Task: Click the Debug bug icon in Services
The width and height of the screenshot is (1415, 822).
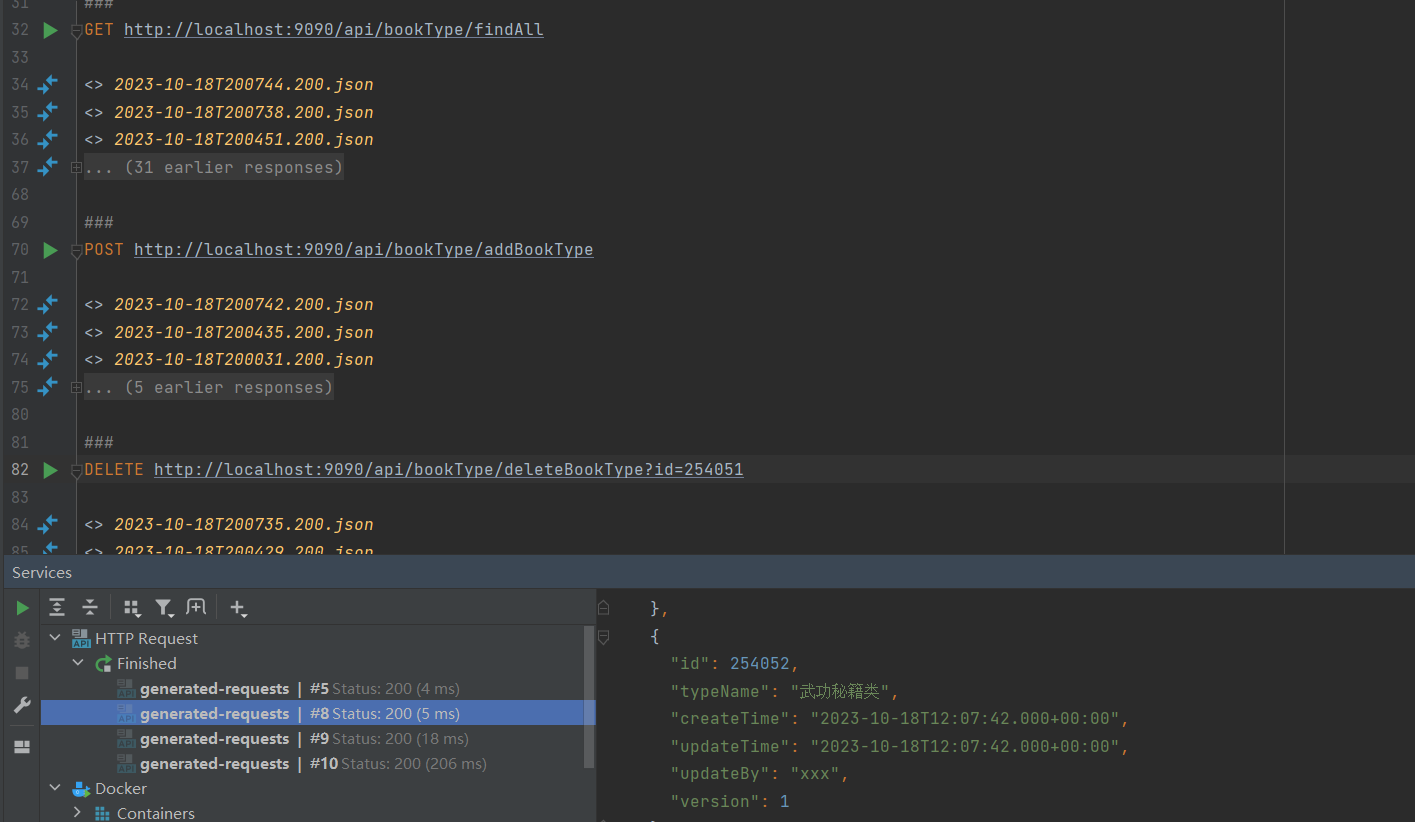Action: click(22, 640)
